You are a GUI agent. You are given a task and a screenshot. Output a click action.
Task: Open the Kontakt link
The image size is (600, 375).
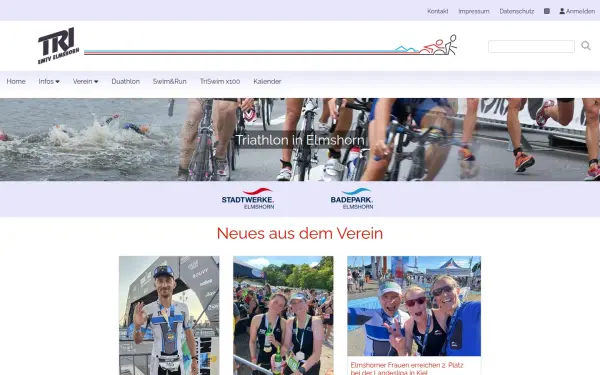[437, 11]
